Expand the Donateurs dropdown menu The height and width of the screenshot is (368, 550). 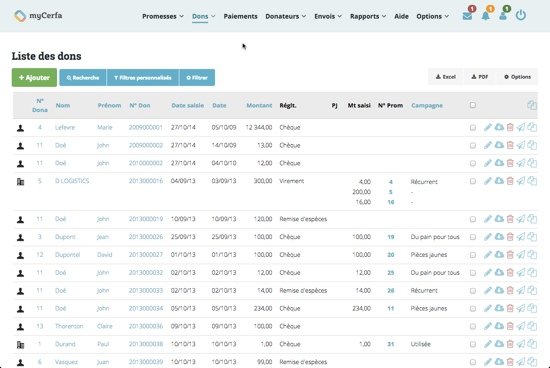(x=286, y=16)
